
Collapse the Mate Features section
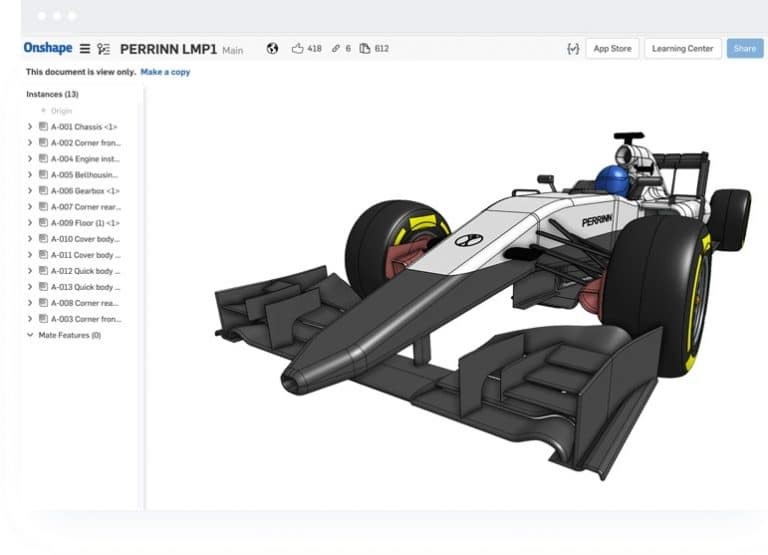[30, 335]
